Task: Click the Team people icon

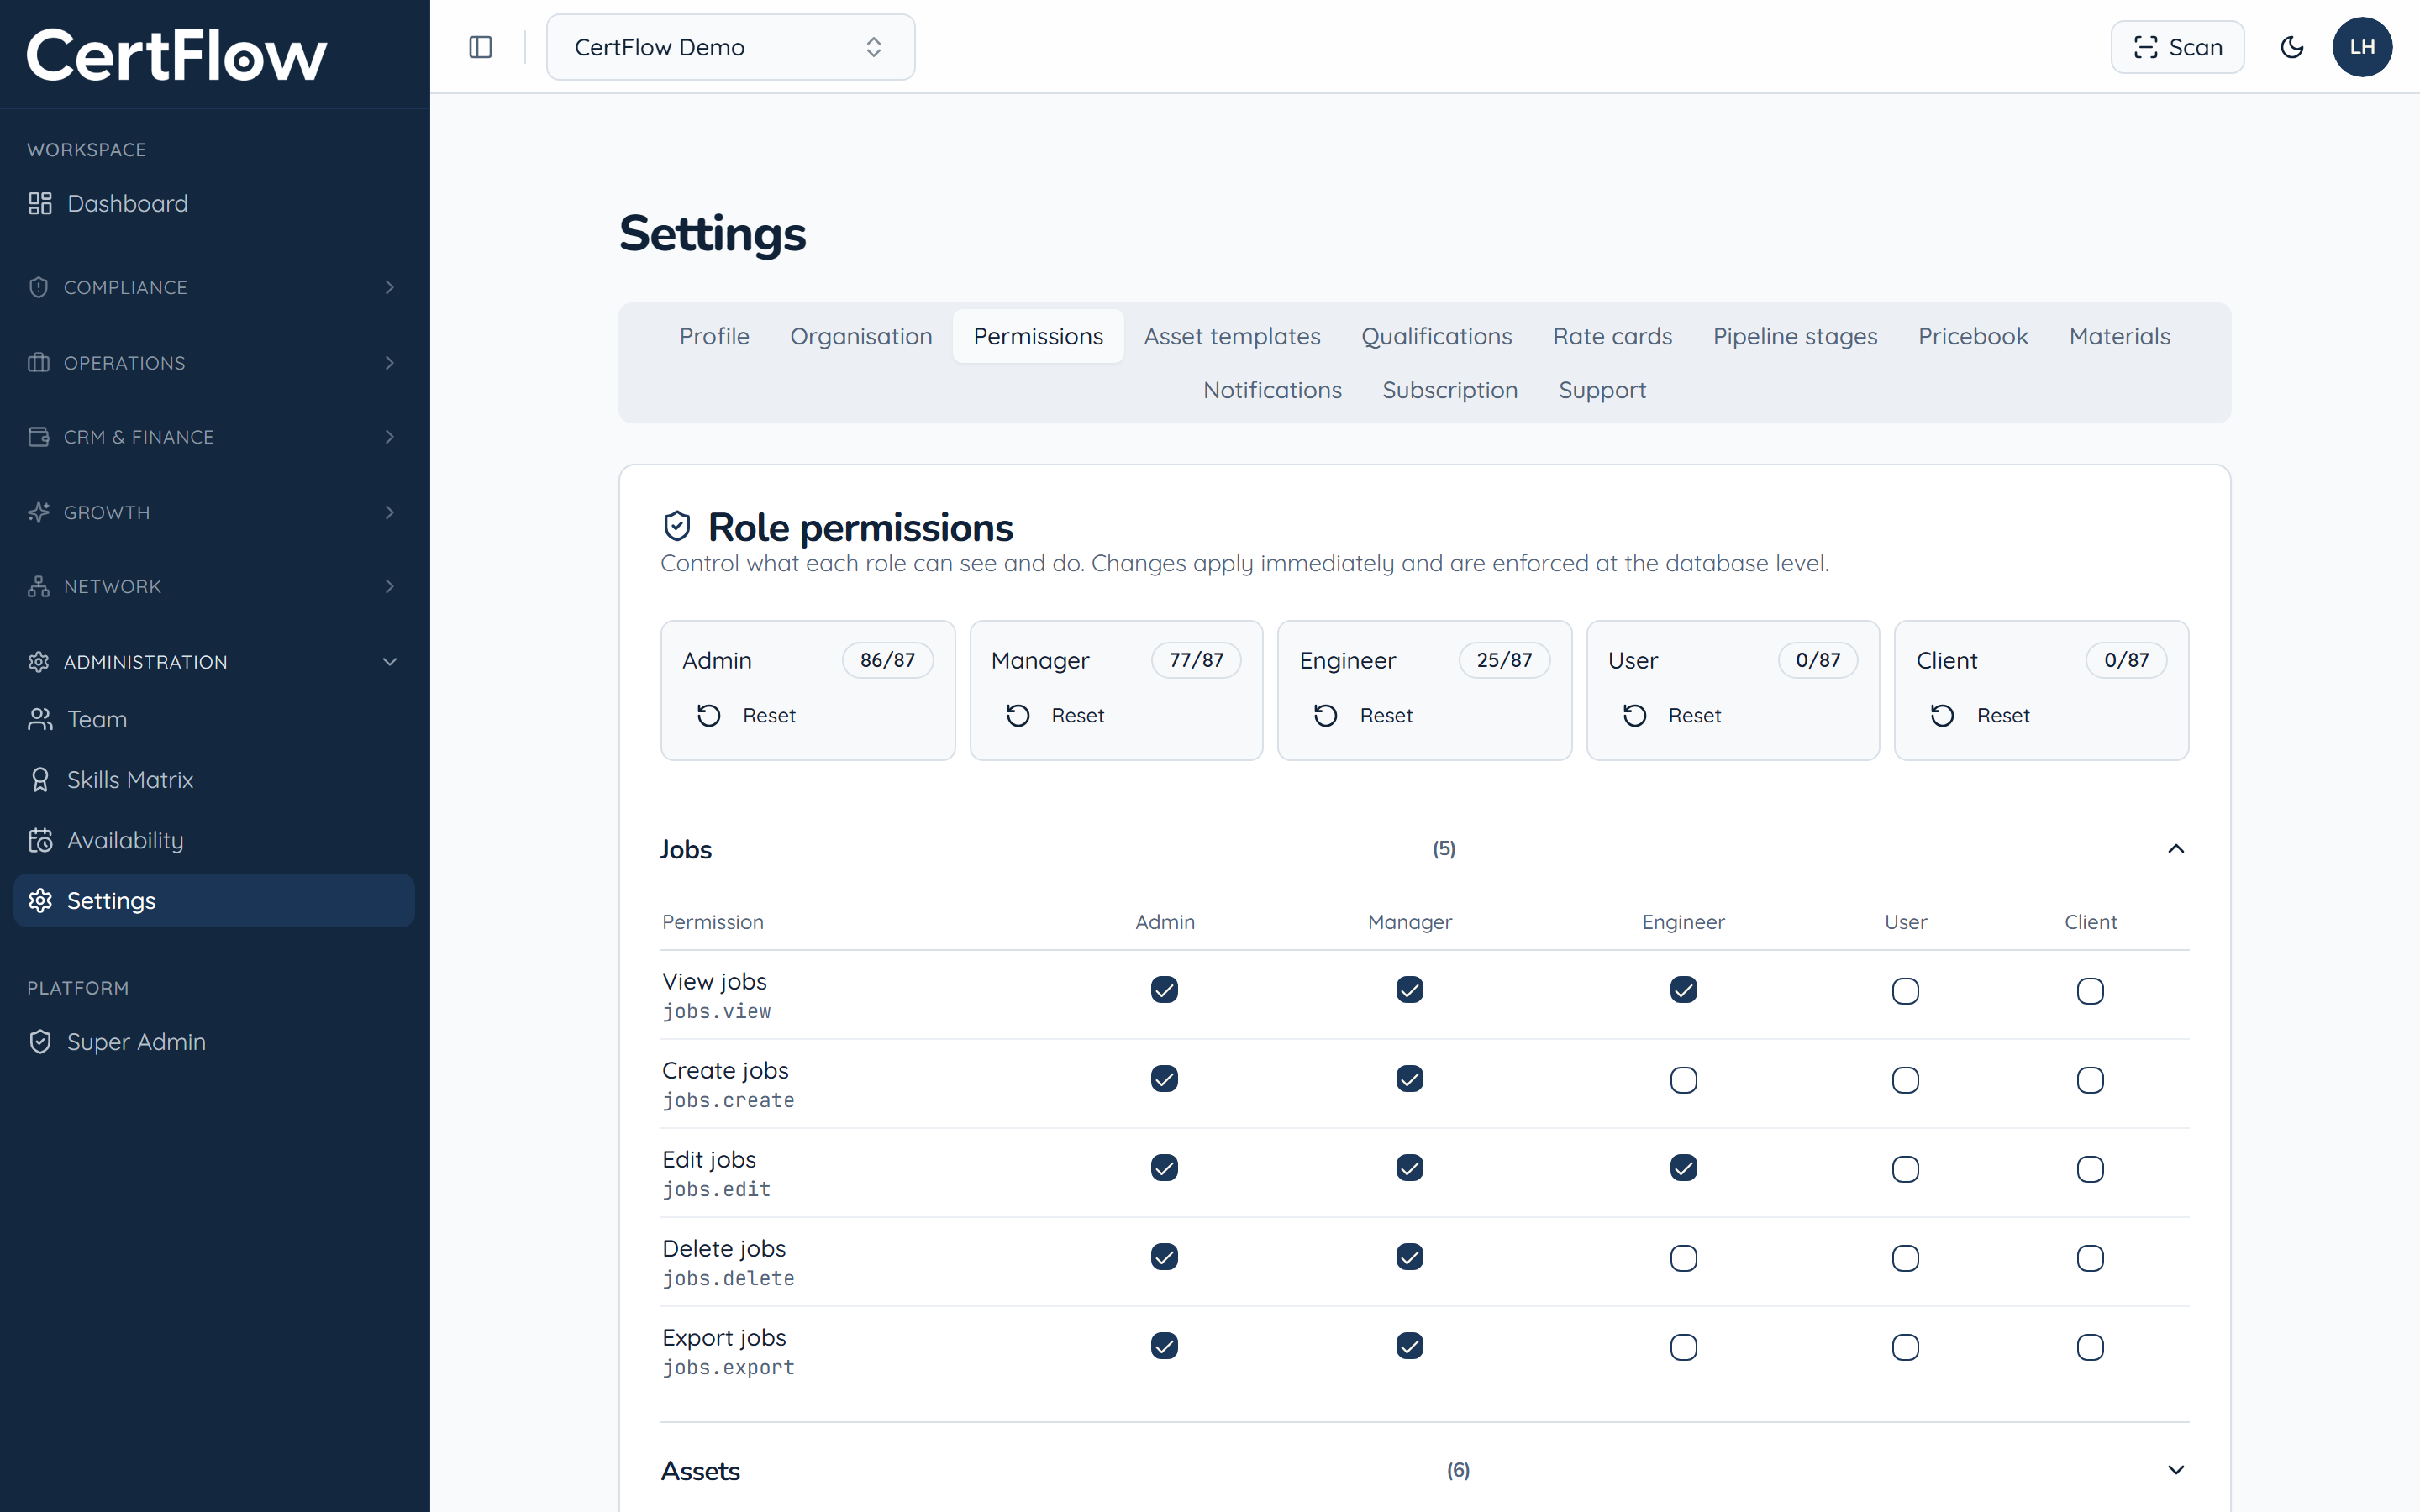Action: (x=40, y=719)
